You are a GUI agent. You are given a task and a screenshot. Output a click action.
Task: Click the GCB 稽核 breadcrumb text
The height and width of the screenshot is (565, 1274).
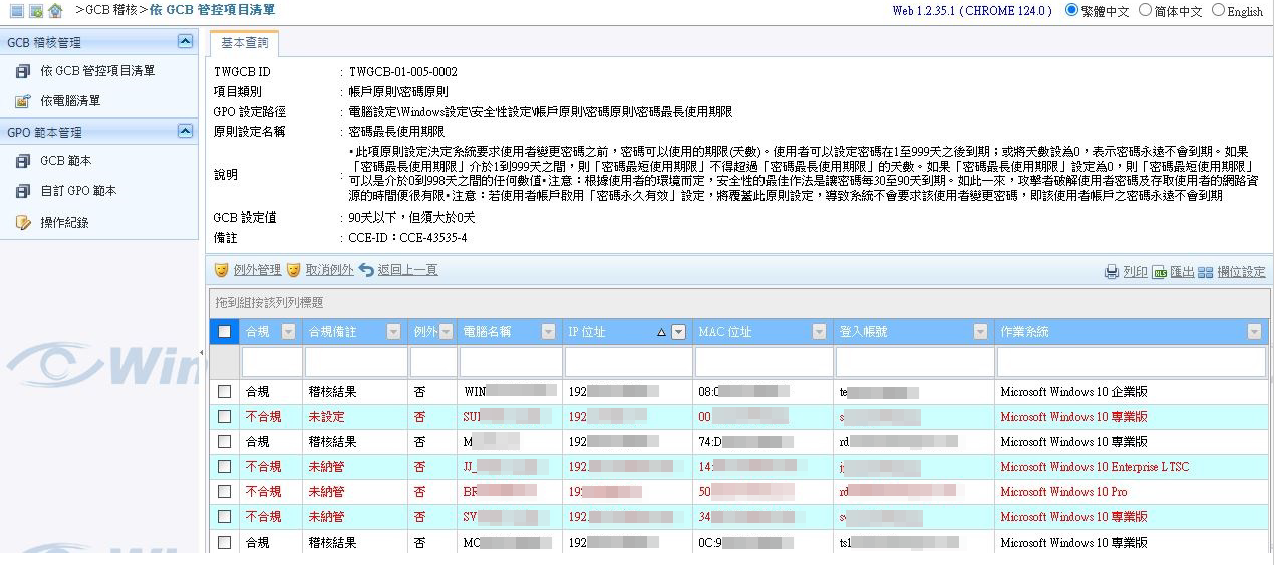(111, 9)
